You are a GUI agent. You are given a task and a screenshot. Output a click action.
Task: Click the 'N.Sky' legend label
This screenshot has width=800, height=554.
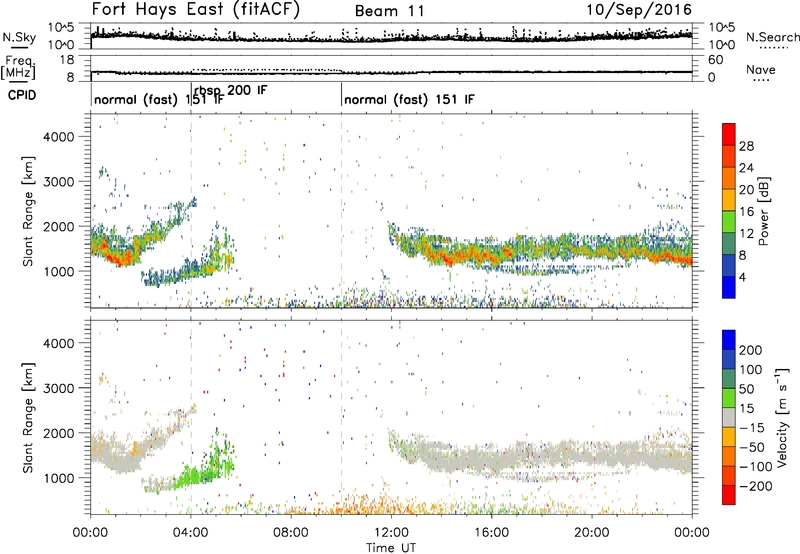tap(19, 37)
